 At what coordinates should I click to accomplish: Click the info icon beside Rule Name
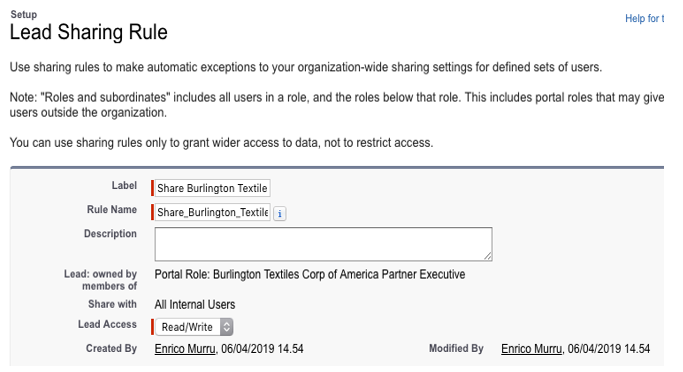(x=280, y=214)
